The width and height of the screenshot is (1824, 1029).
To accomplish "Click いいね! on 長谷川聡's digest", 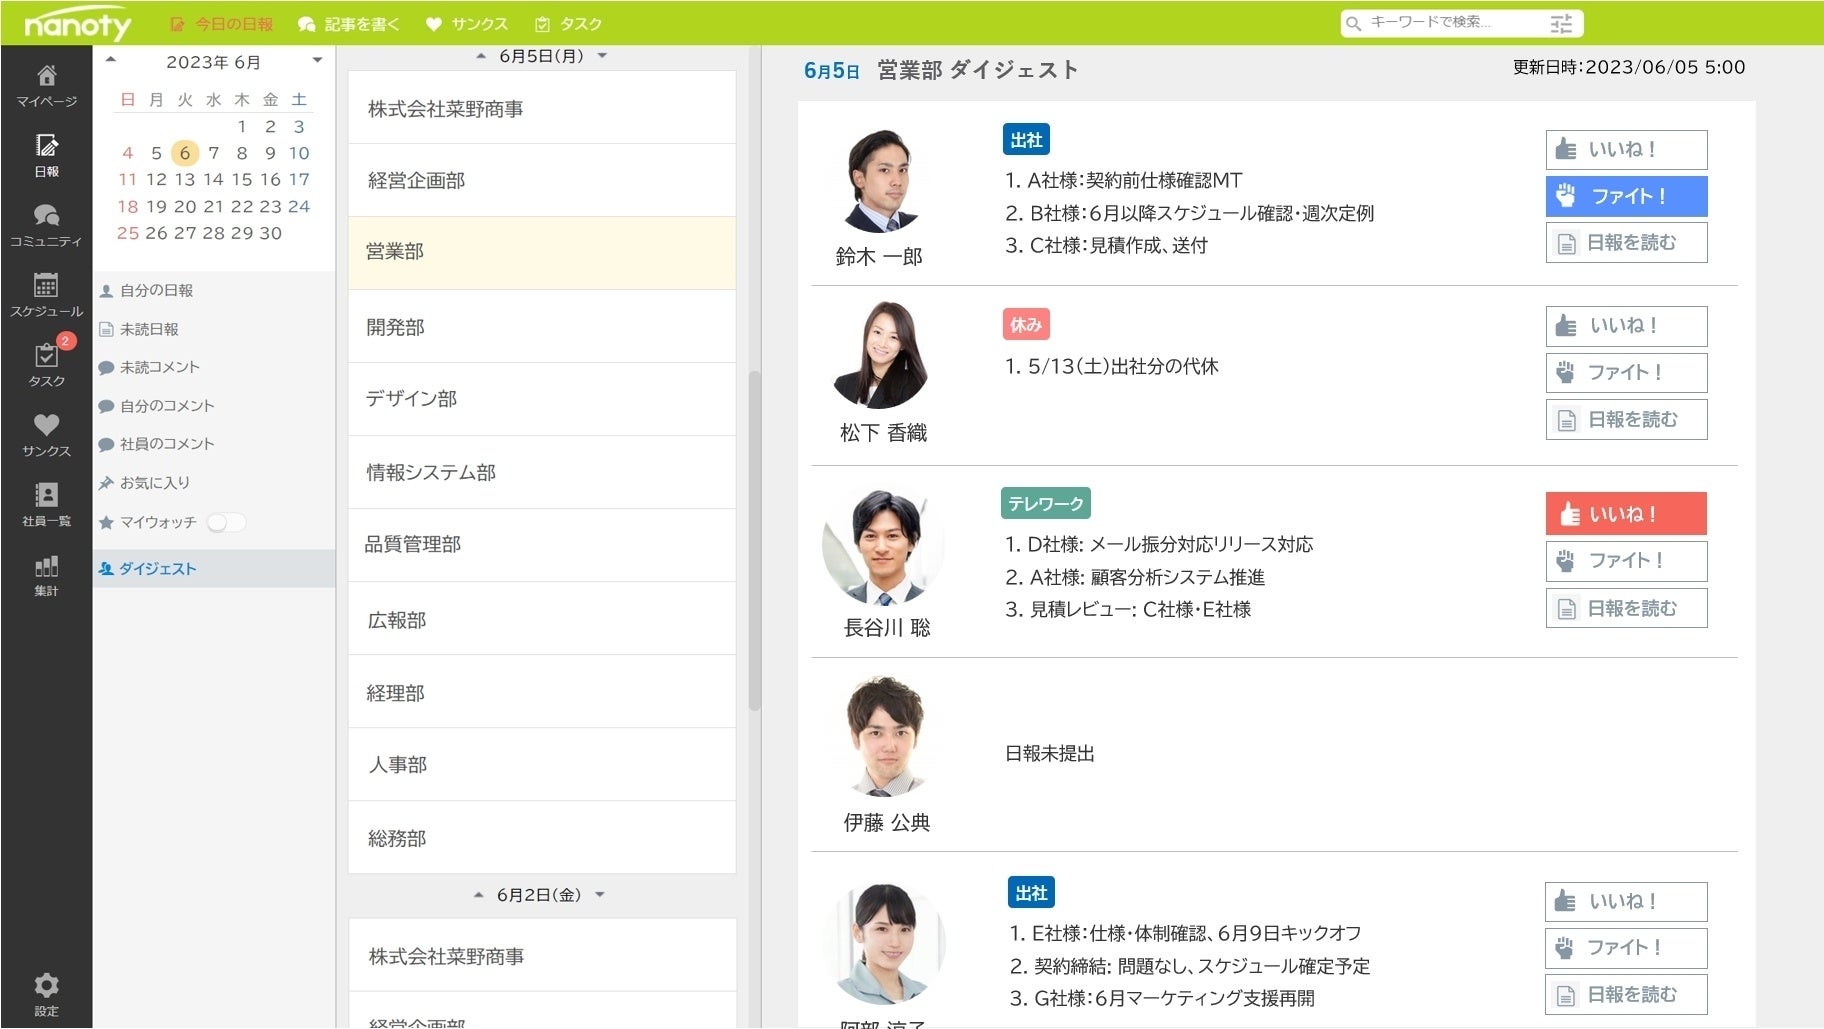I will (1626, 513).
